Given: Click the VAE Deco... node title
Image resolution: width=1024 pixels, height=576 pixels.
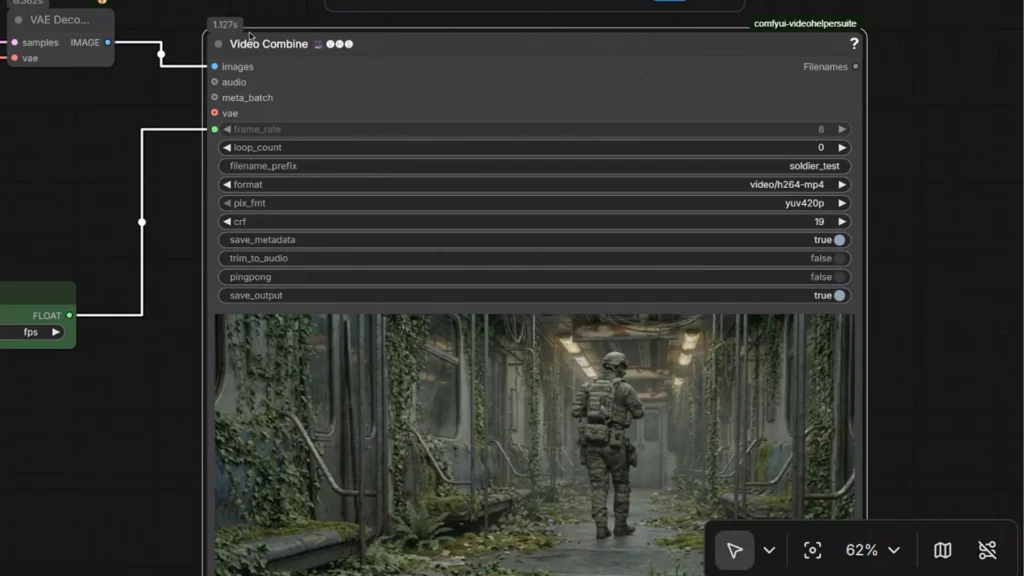Looking at the screenshot, I should (x=59, y=20).
